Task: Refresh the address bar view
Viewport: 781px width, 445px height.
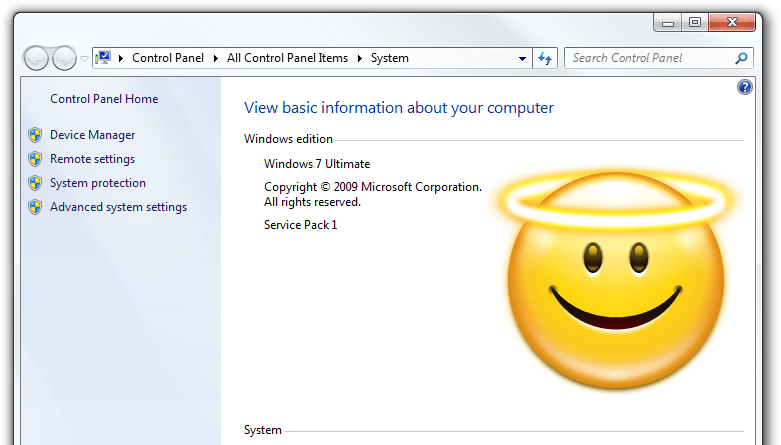Action: (x=545, y=58)
